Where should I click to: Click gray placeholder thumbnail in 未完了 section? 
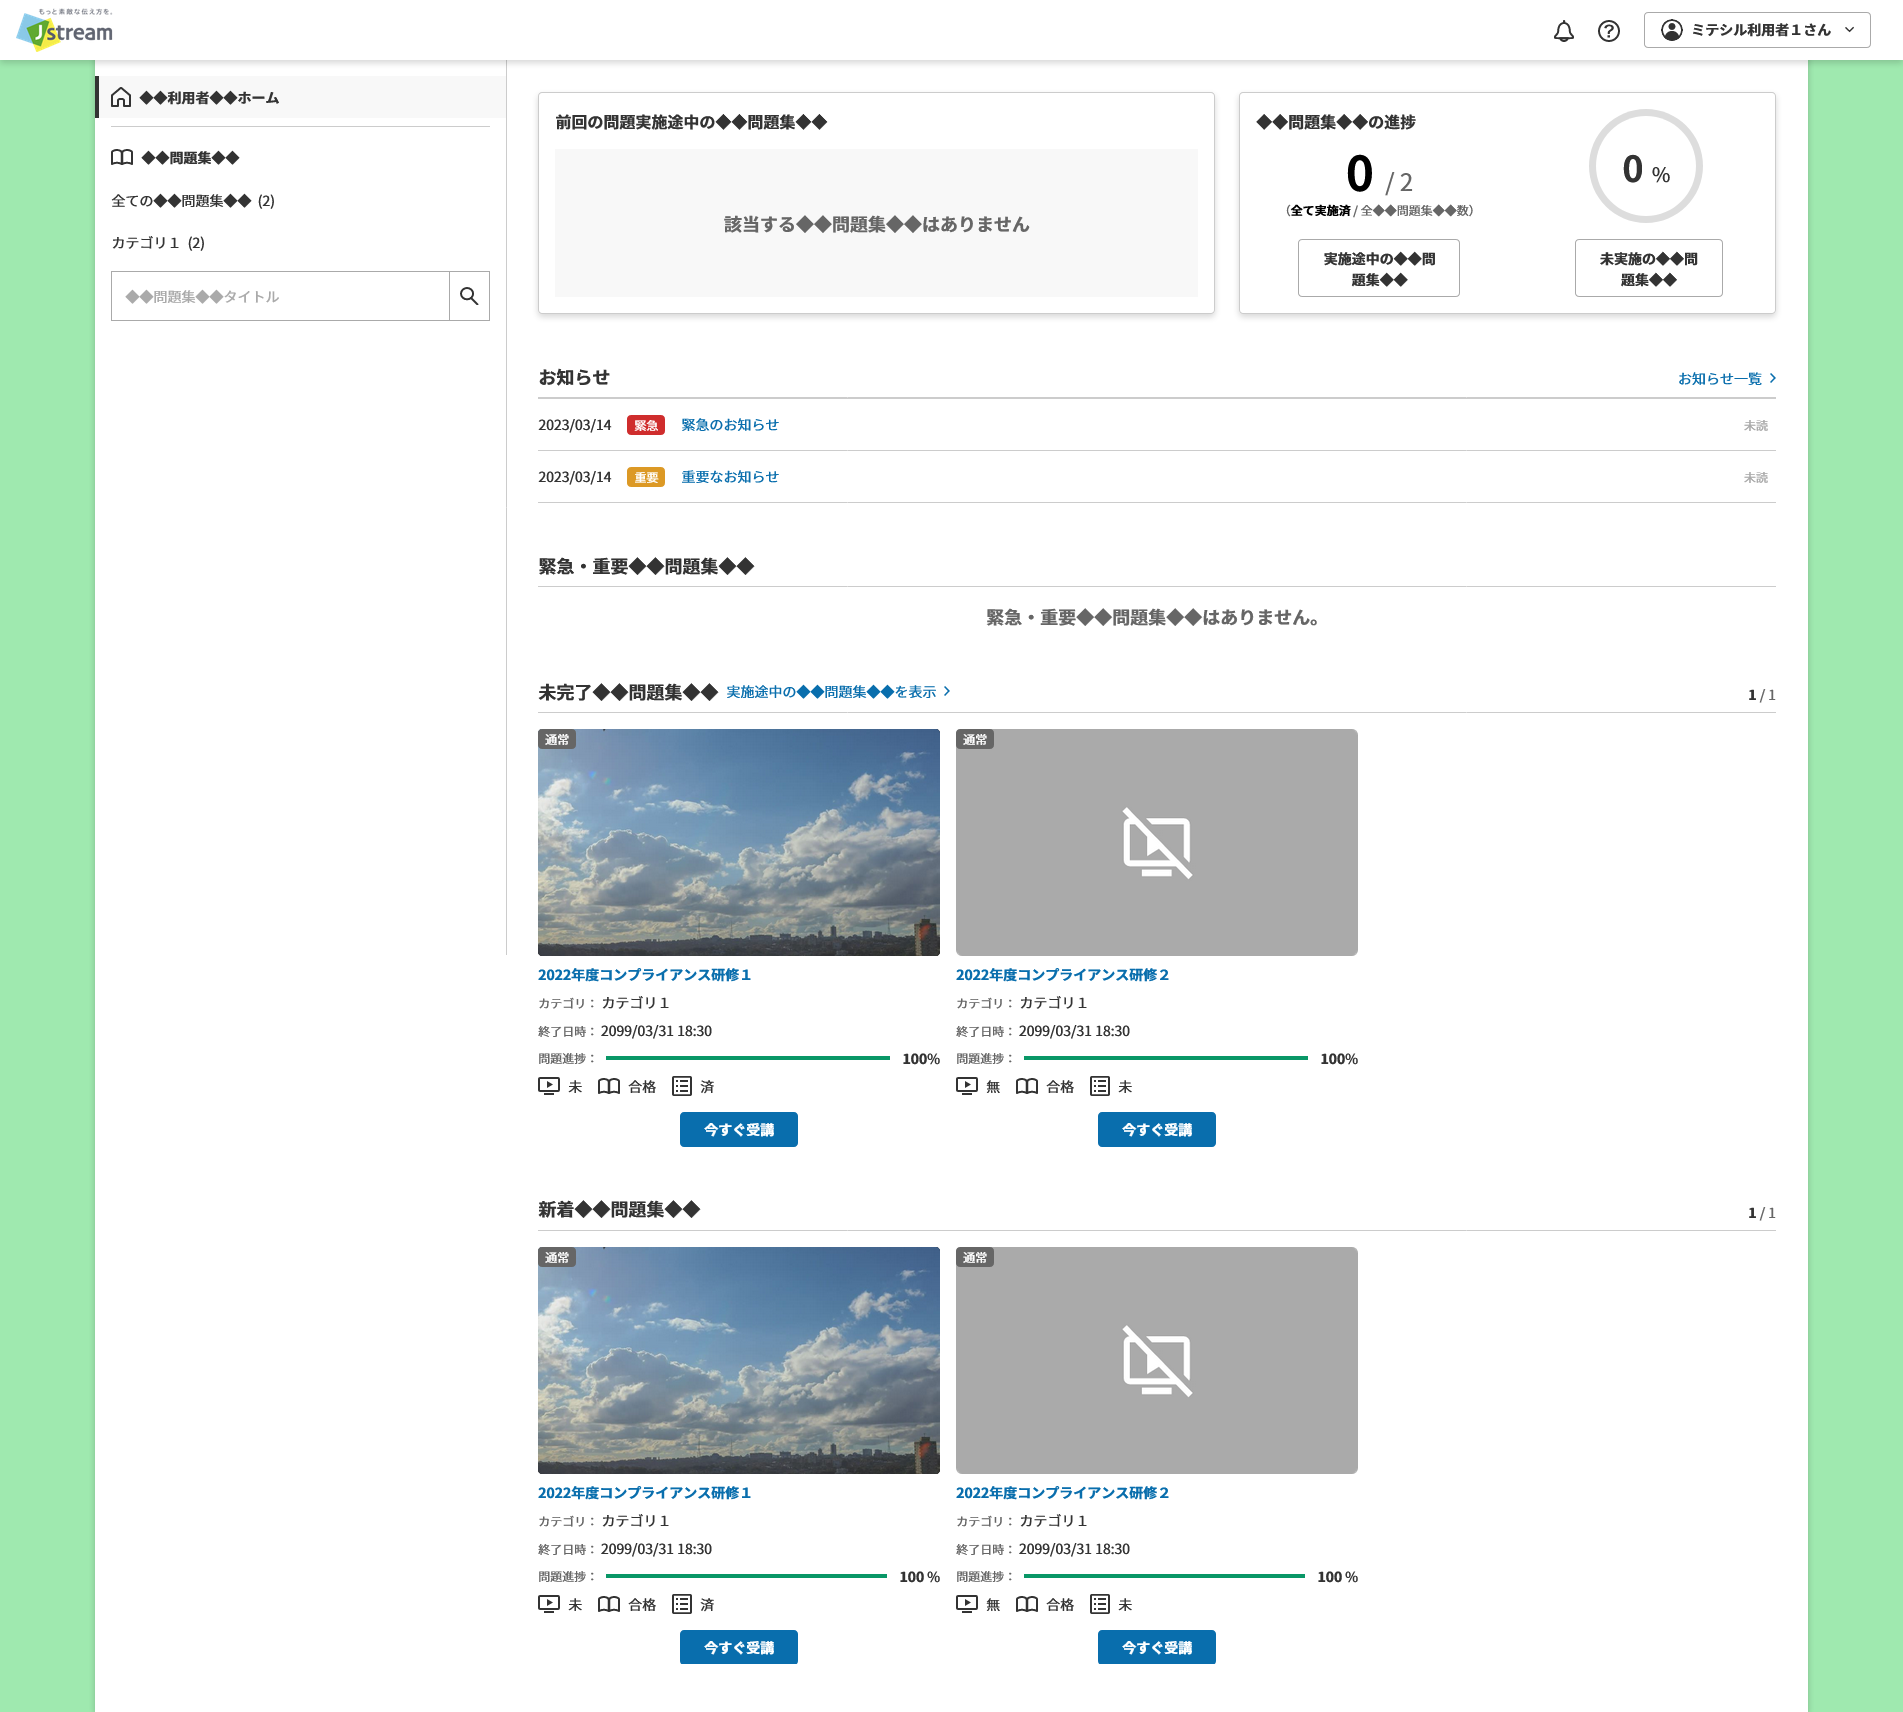[1157, 842]
